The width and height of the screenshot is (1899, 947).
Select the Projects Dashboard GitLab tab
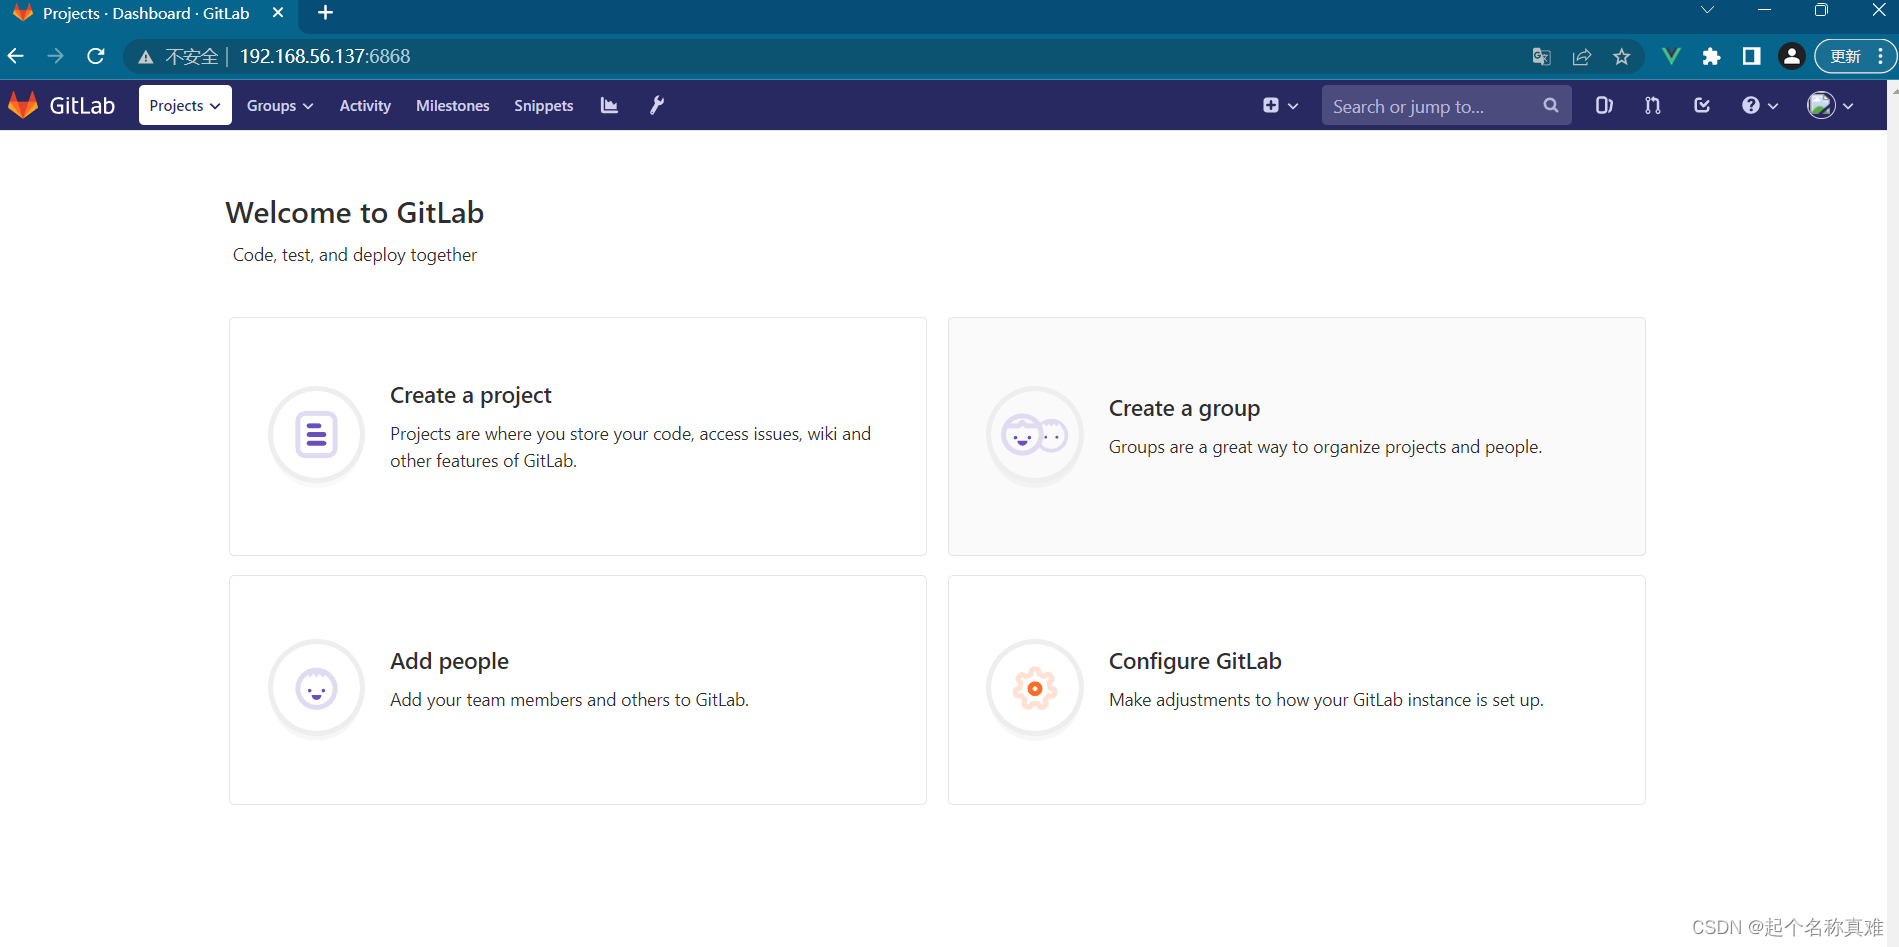(146, 13)
